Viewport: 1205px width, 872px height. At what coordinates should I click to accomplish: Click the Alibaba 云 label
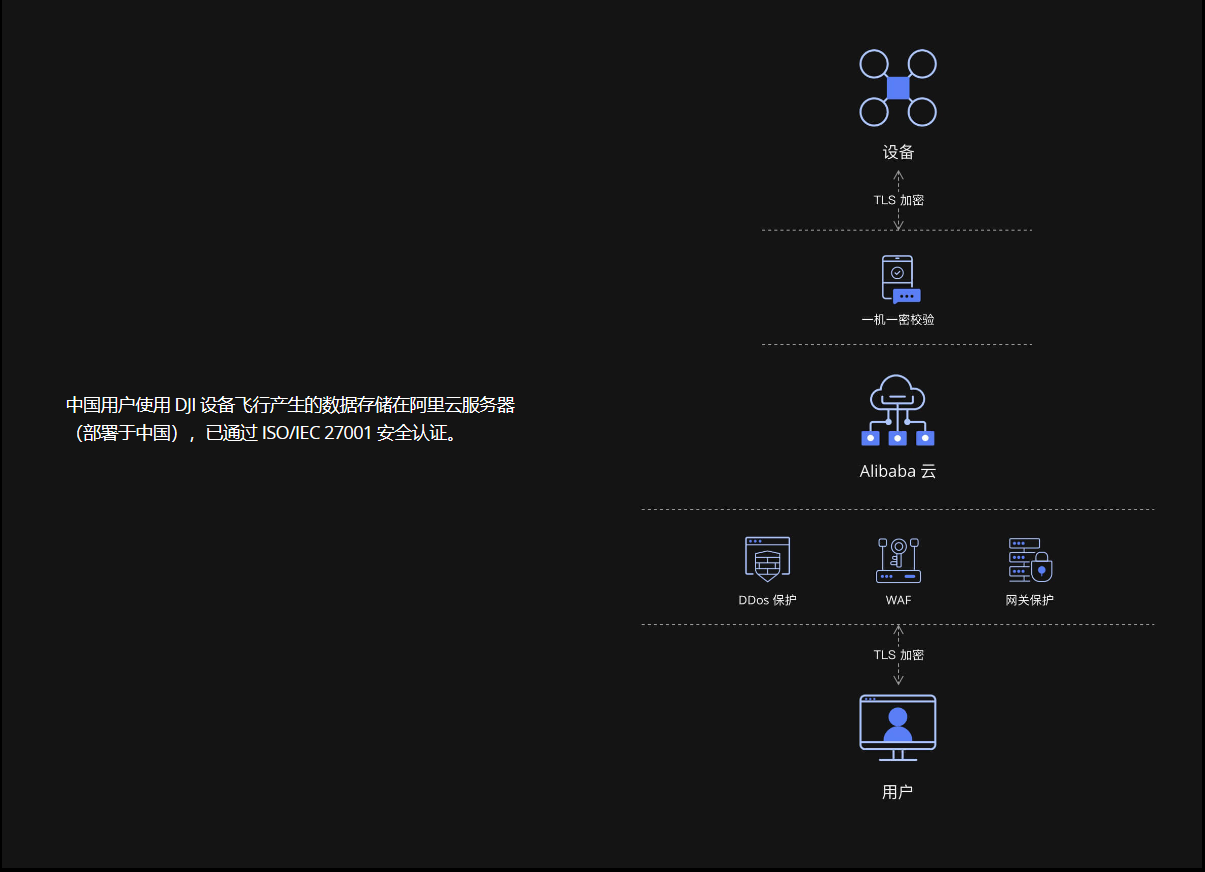point(897,471)
